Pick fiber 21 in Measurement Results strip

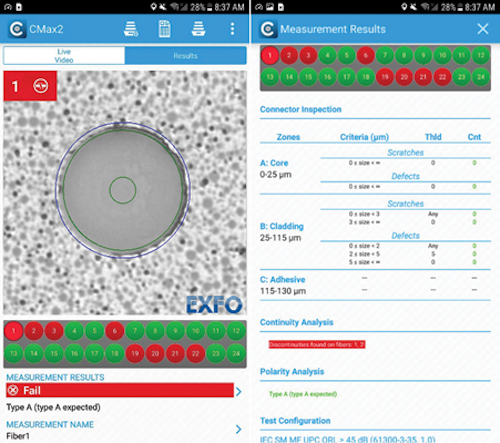[423, 77]
